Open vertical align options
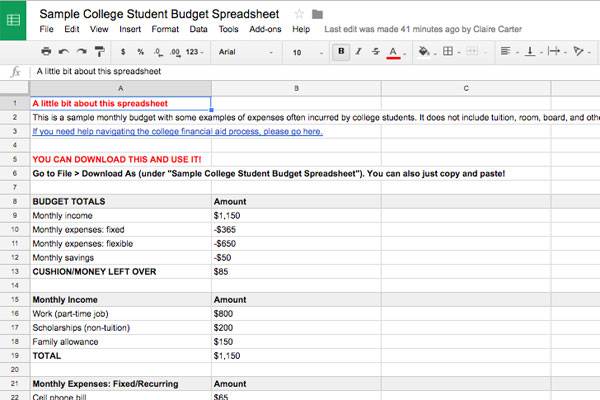 (x=530, y=51)
